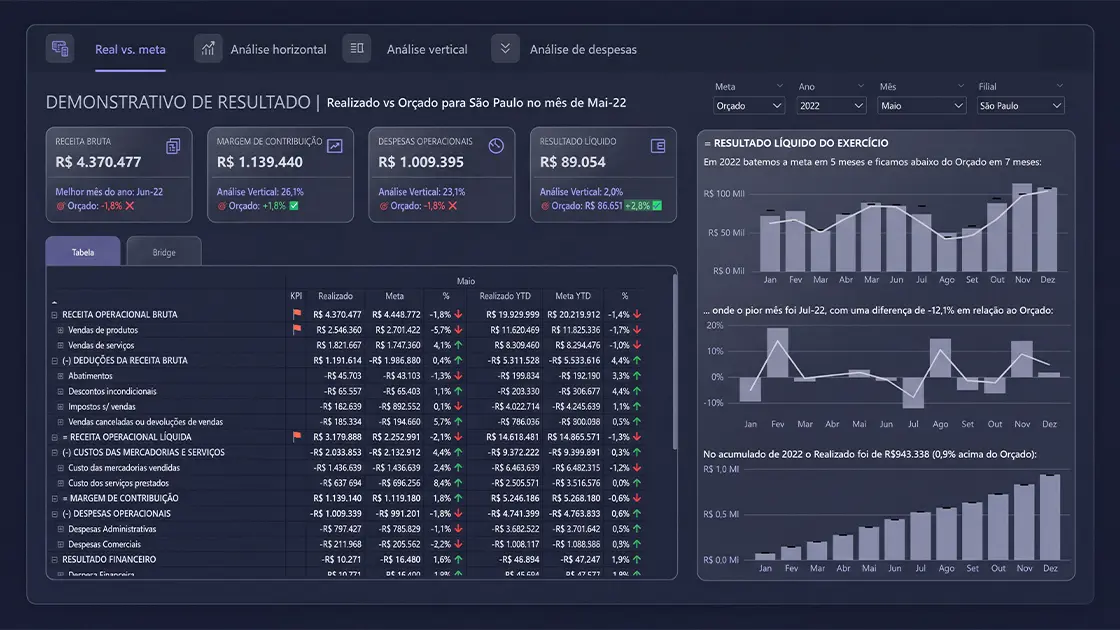Click green up arrow in Vendas de serviços Maio %

click(458, 345)
